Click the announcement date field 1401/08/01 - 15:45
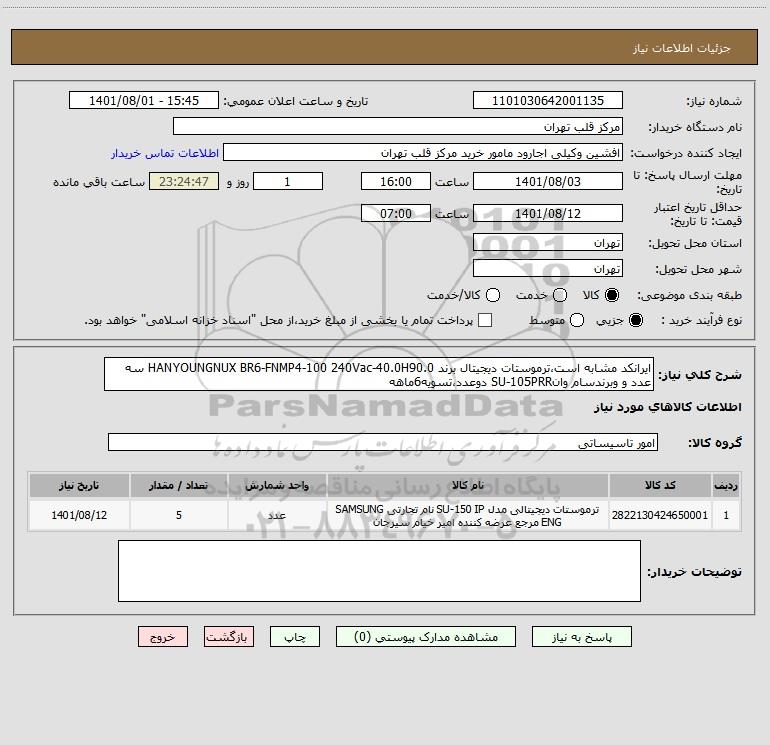The height and width of the screenshot is (745, 770). coord(144,101)
